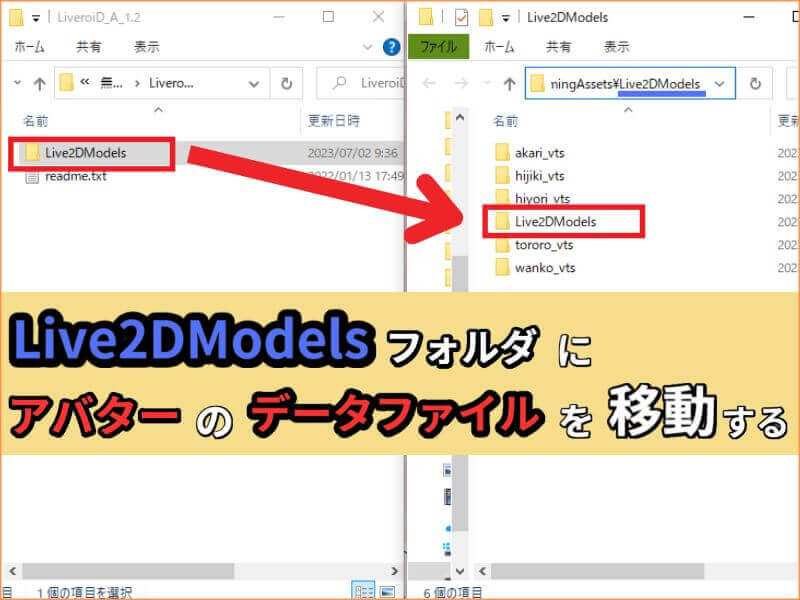Image resolution: width=800 pixels, height=600 pixels.
Task: Expand the ribbon in the LiveroiD_A_1.2 window
Action: pos(367,47)
